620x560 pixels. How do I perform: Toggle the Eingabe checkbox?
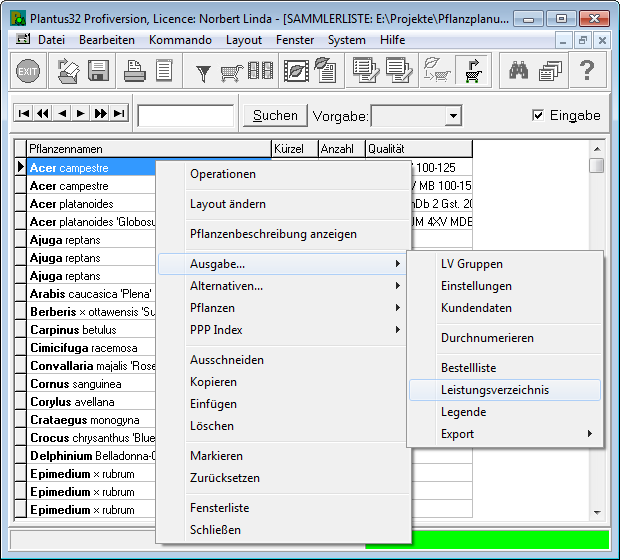point(539,115)
